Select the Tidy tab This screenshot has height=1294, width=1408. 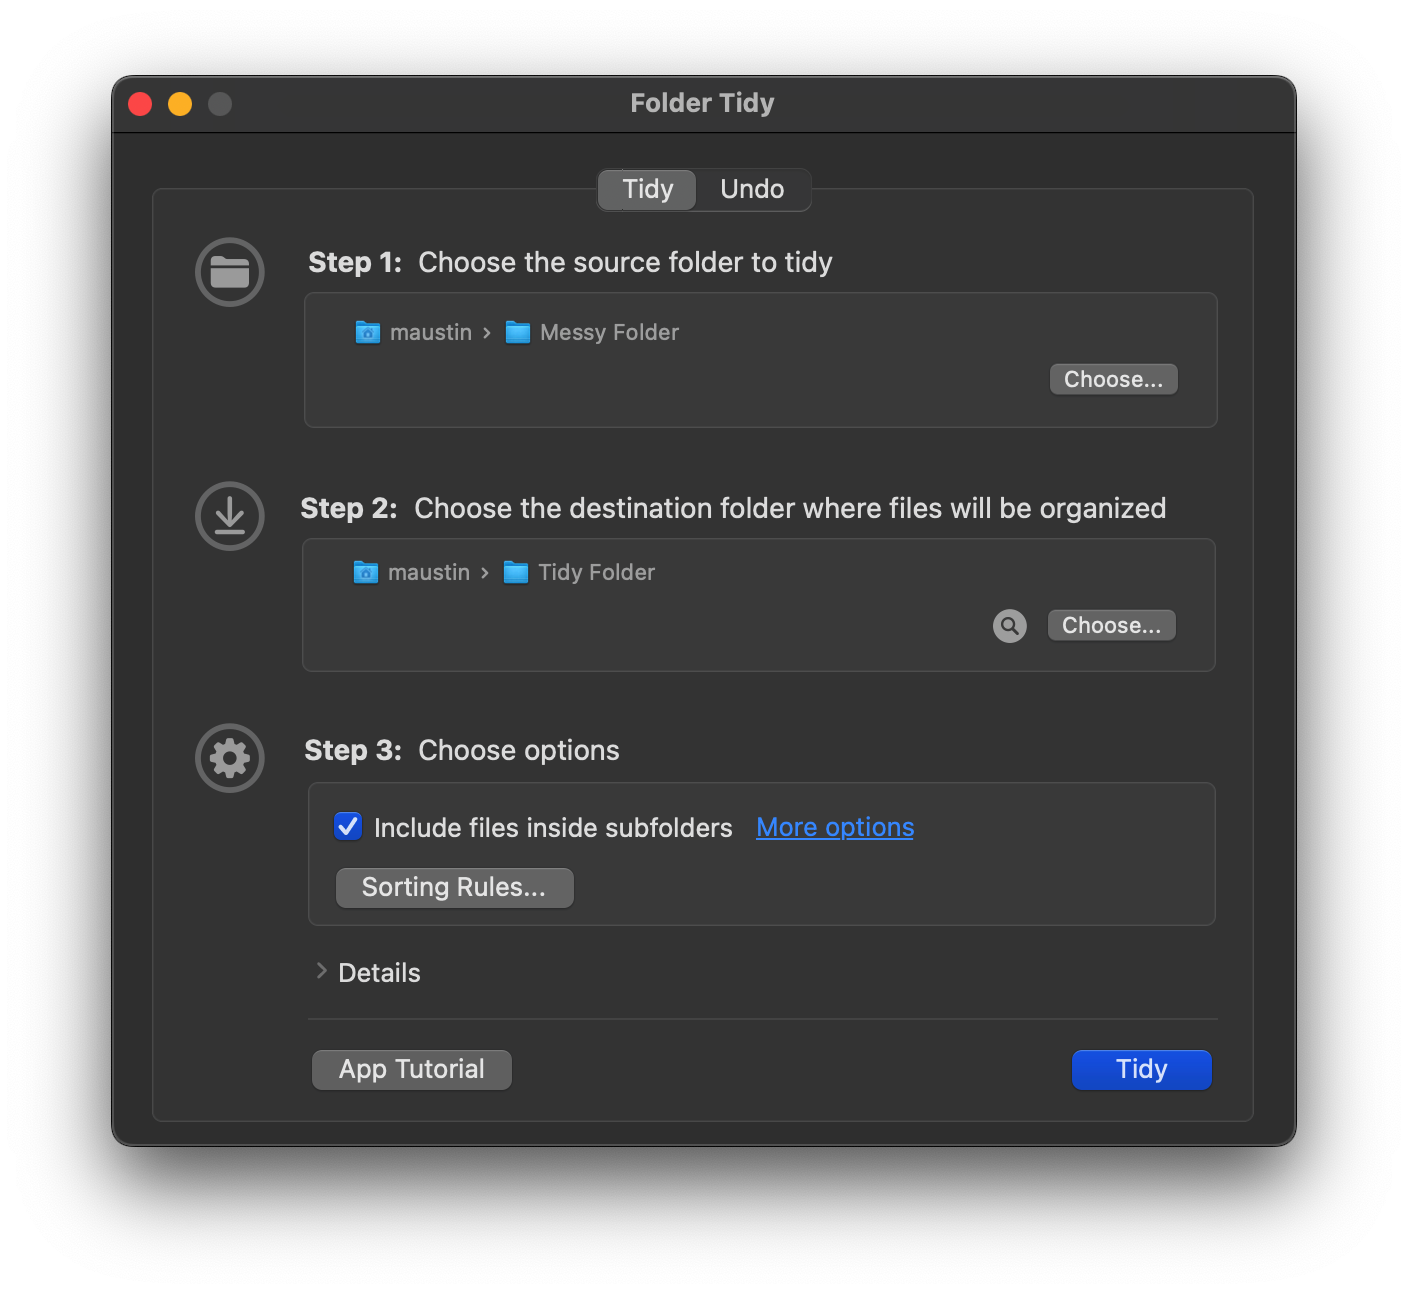tap(646, 189)
